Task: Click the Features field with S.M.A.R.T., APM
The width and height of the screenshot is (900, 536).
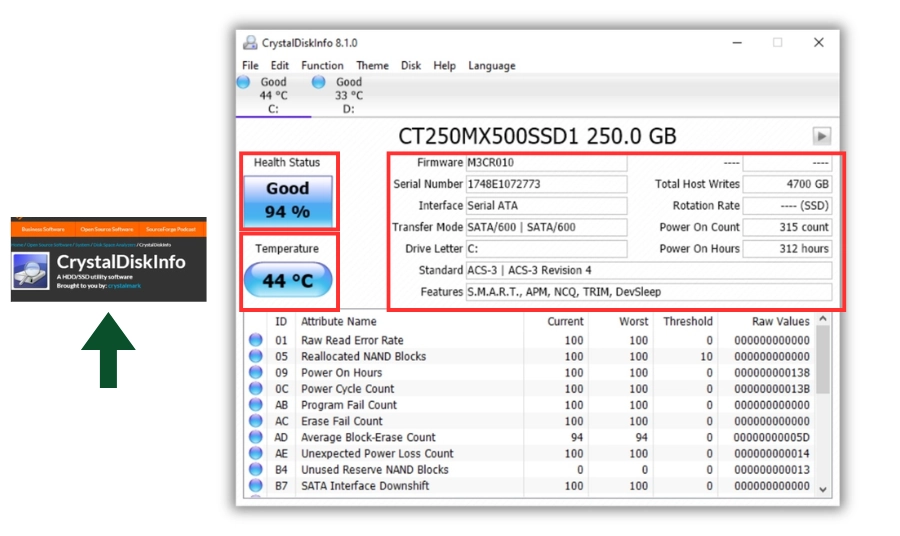Action: click(x=649, y=292)
